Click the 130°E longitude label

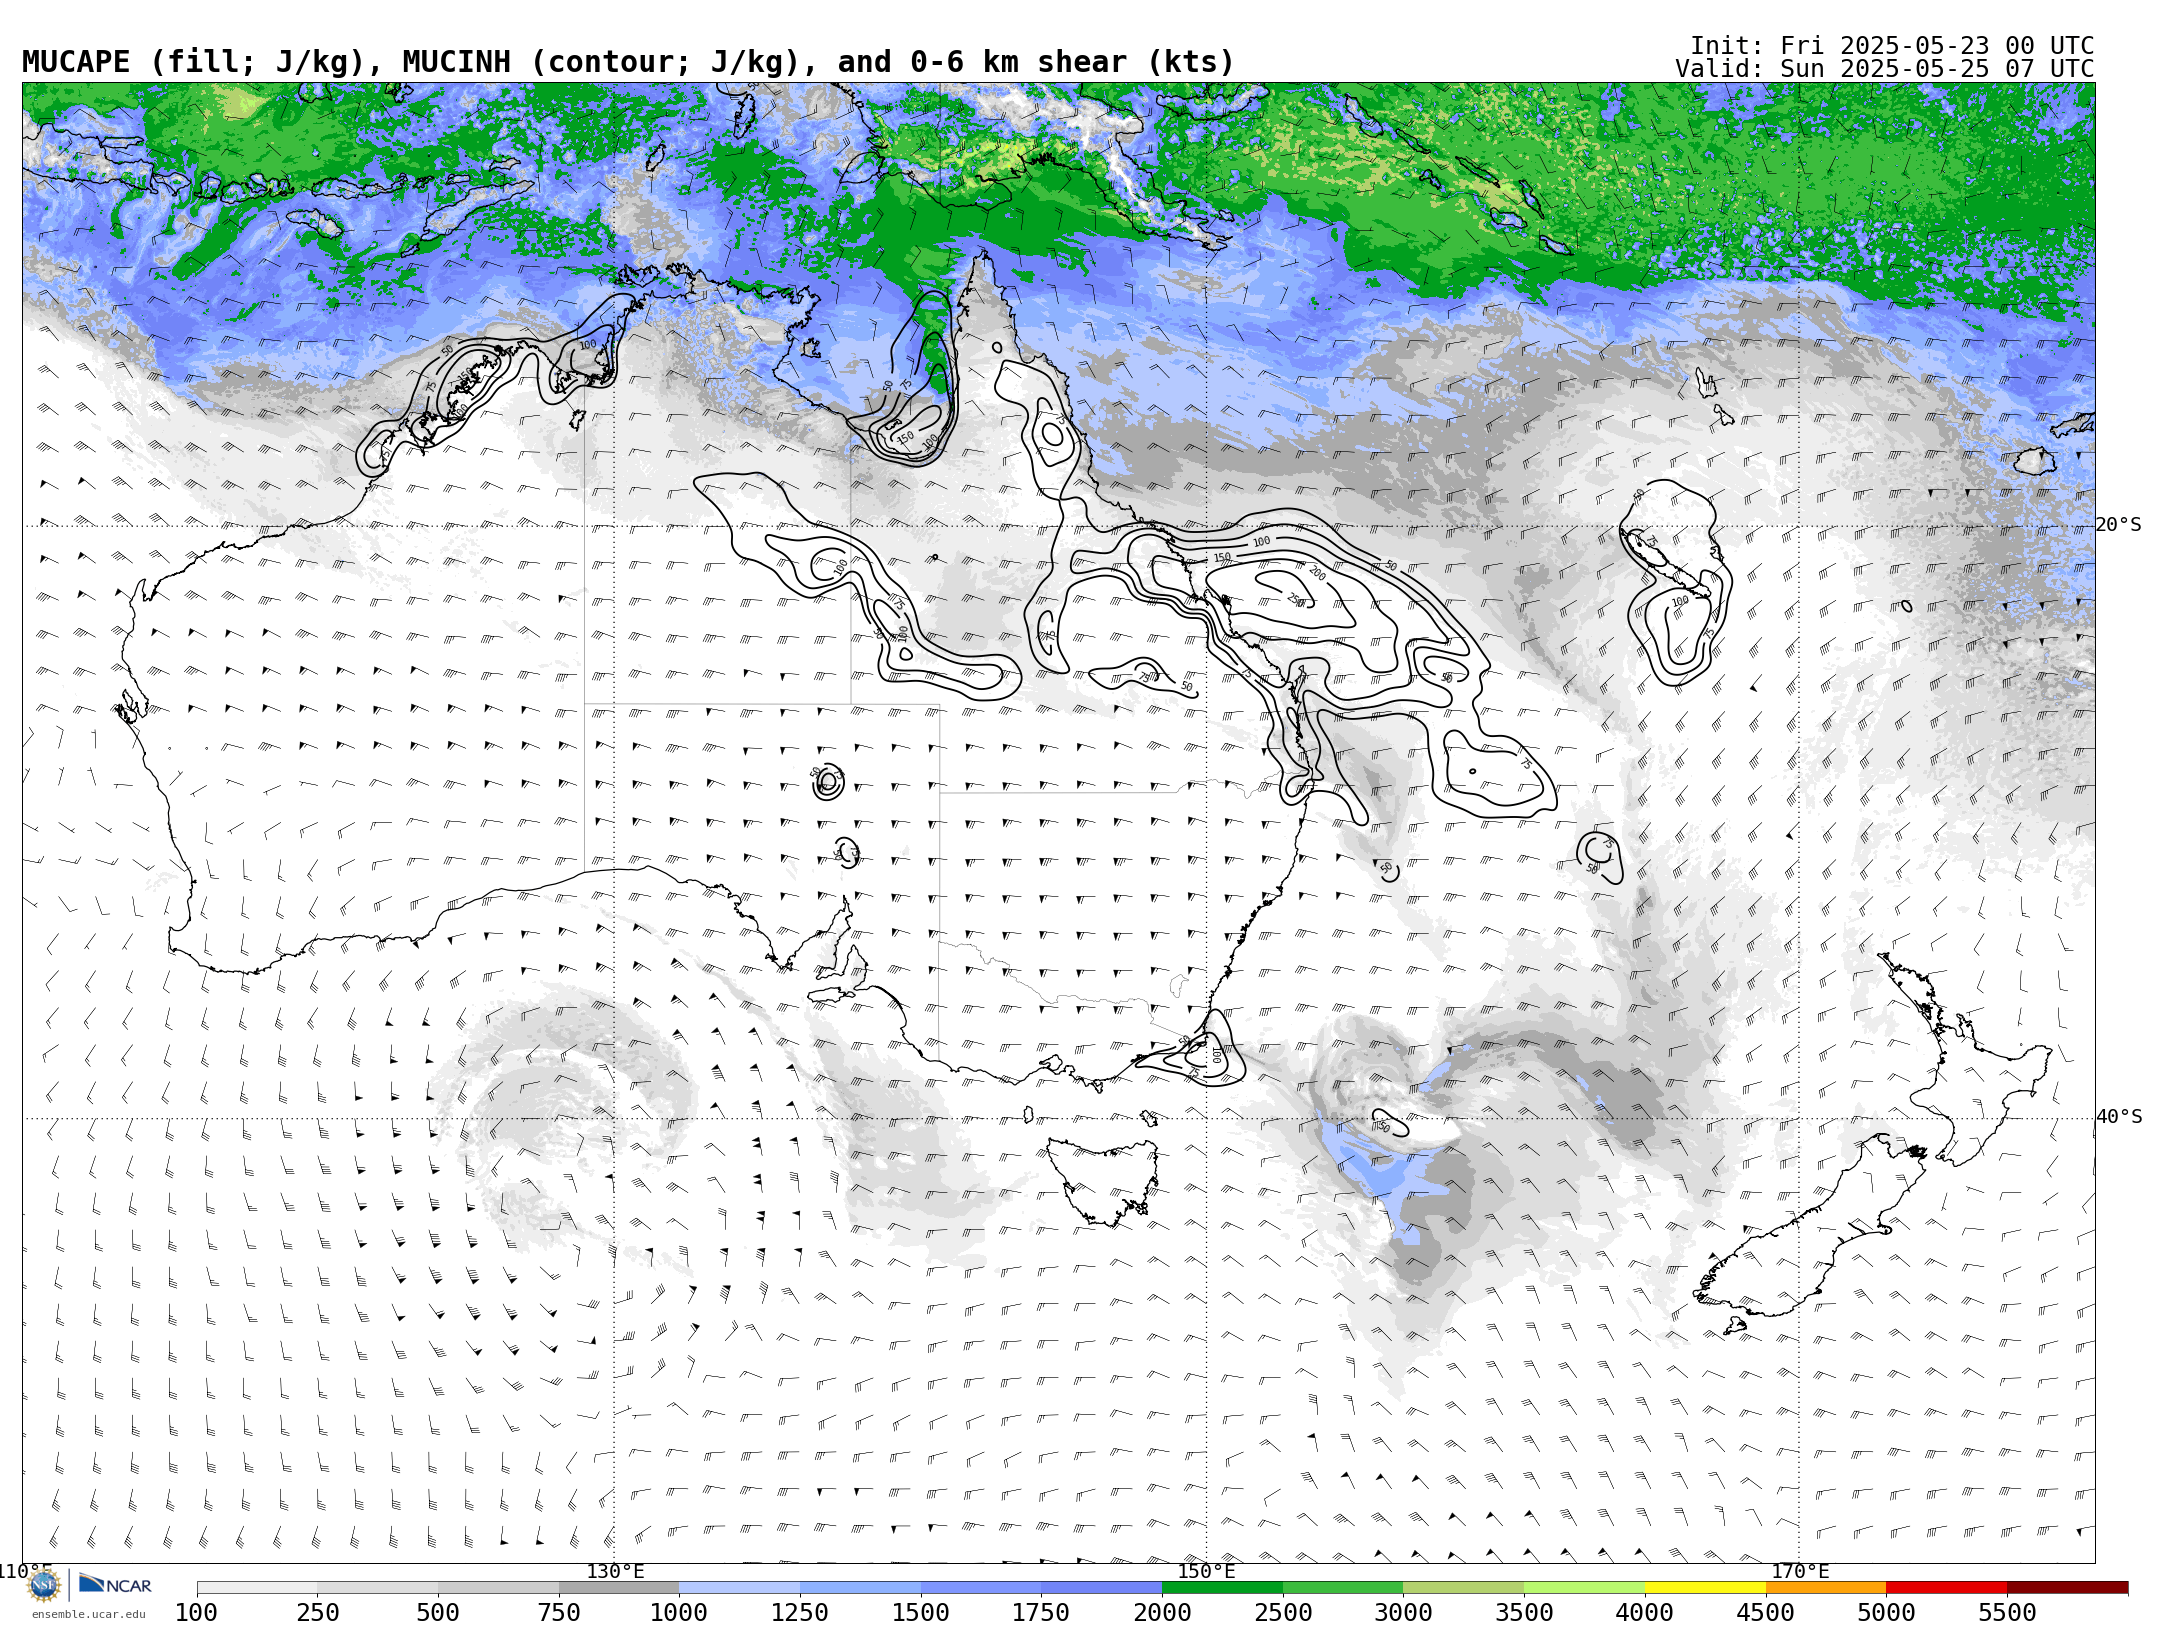[x=615, y=1571]
